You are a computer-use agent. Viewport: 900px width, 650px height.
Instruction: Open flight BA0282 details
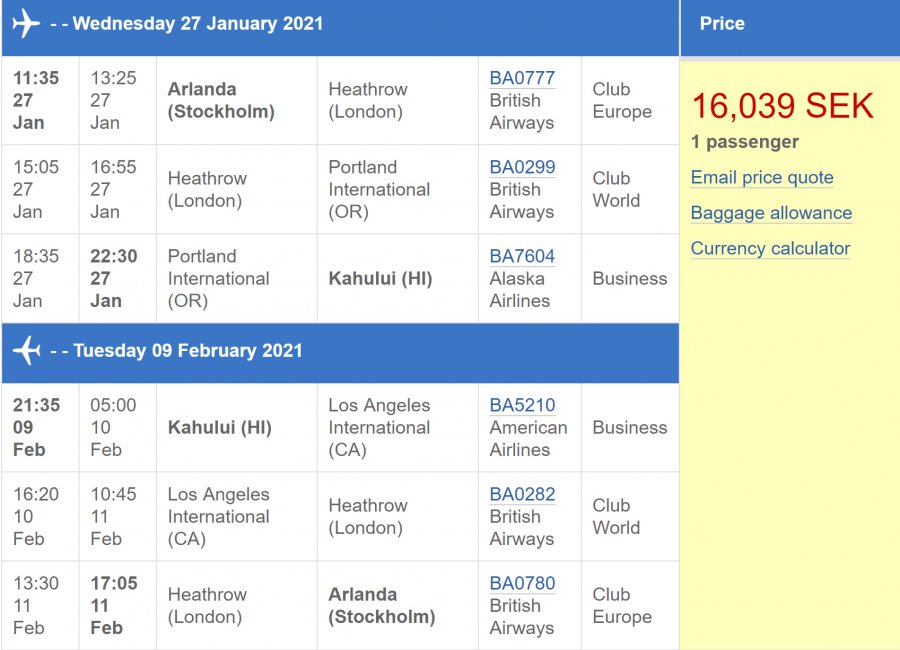522,494
